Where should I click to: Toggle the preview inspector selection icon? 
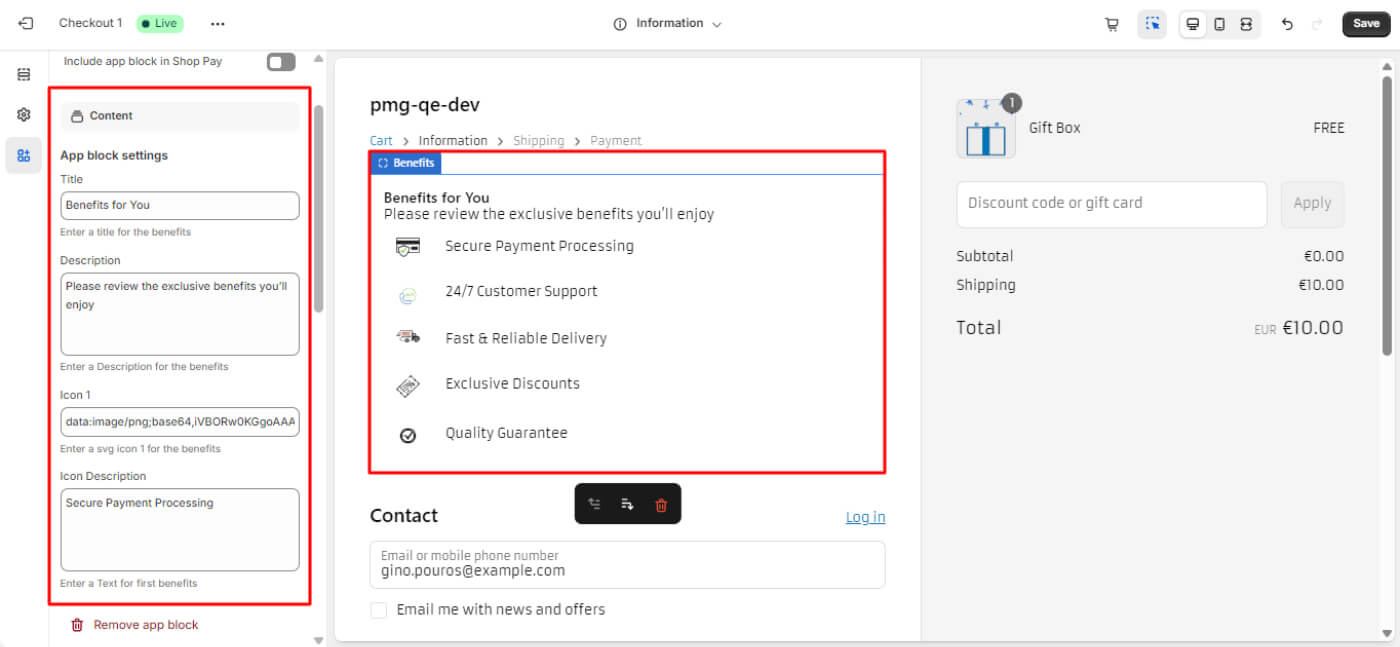(1152, 24)
